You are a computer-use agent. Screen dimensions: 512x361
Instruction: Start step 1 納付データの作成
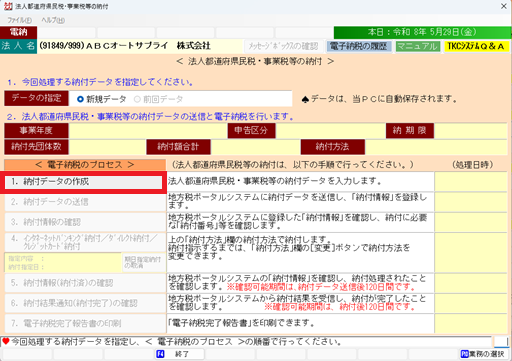(x=83, y=182)
